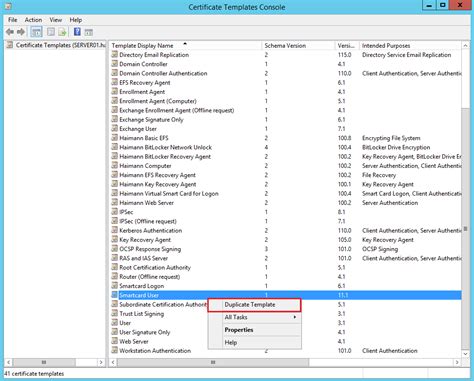Open the View menu

(56, 20)
